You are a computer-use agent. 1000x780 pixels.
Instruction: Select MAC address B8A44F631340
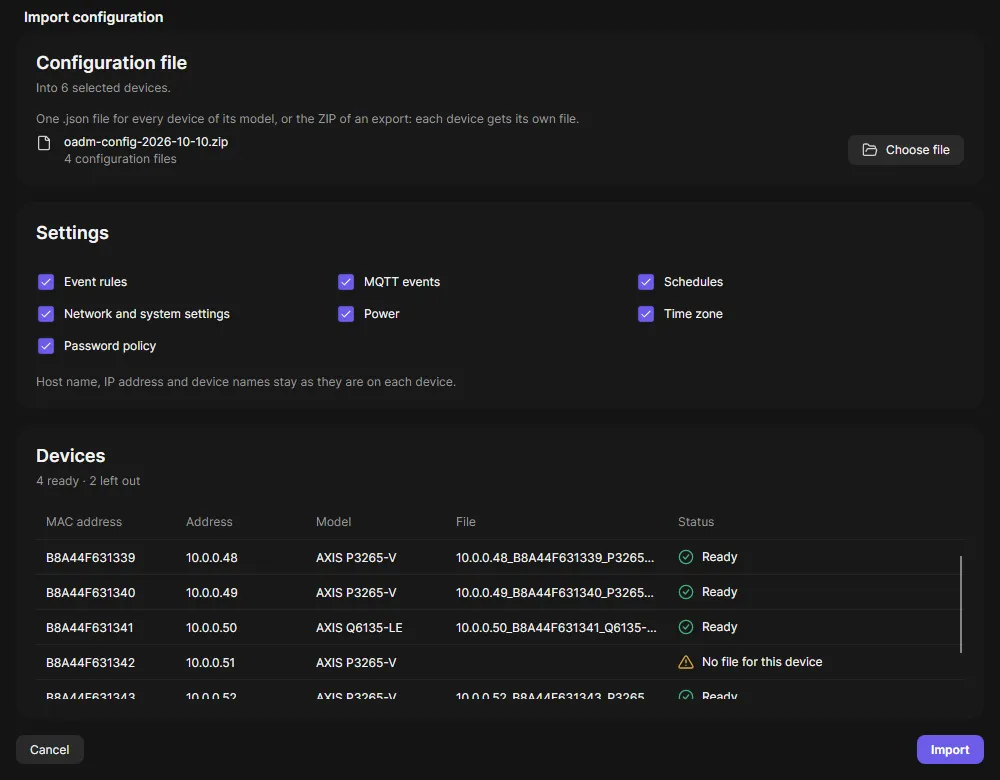[x=91, y=592]
